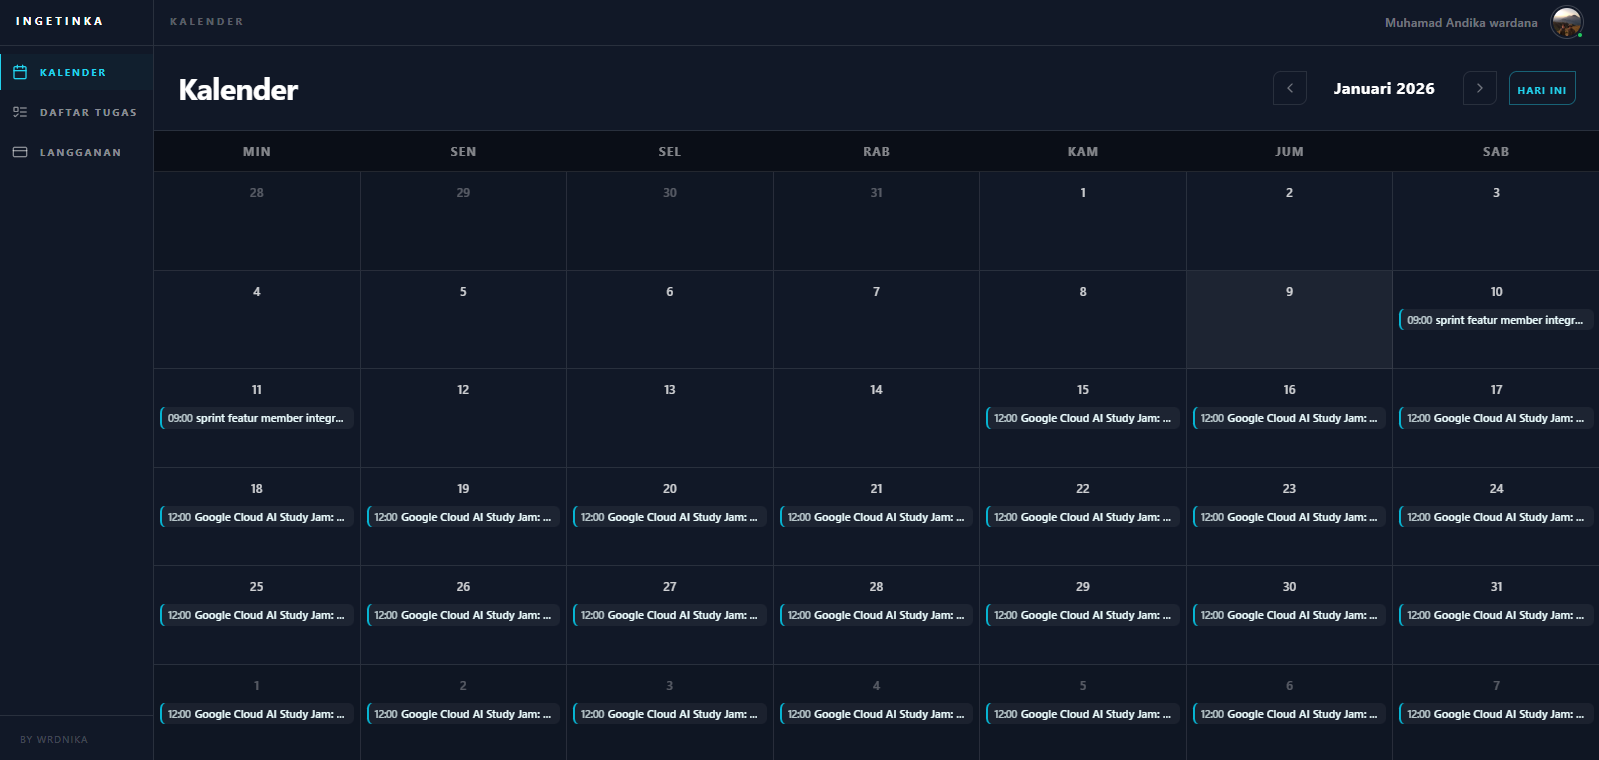
Task: Click the Muhamad Andika wardana username
Action: pos(1460,22)
